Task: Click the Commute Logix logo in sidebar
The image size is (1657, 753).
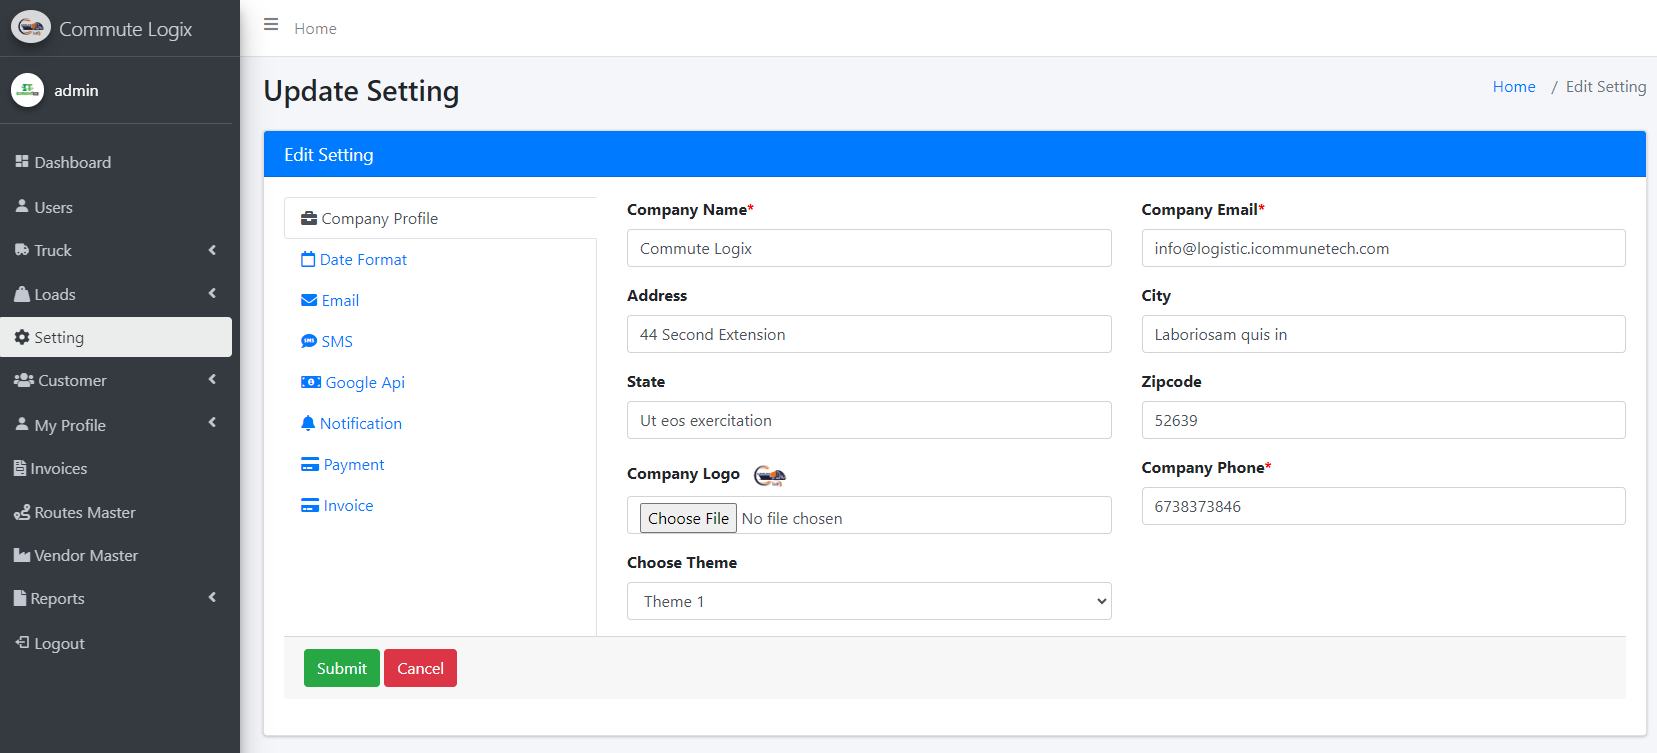Action: (31, 28)
